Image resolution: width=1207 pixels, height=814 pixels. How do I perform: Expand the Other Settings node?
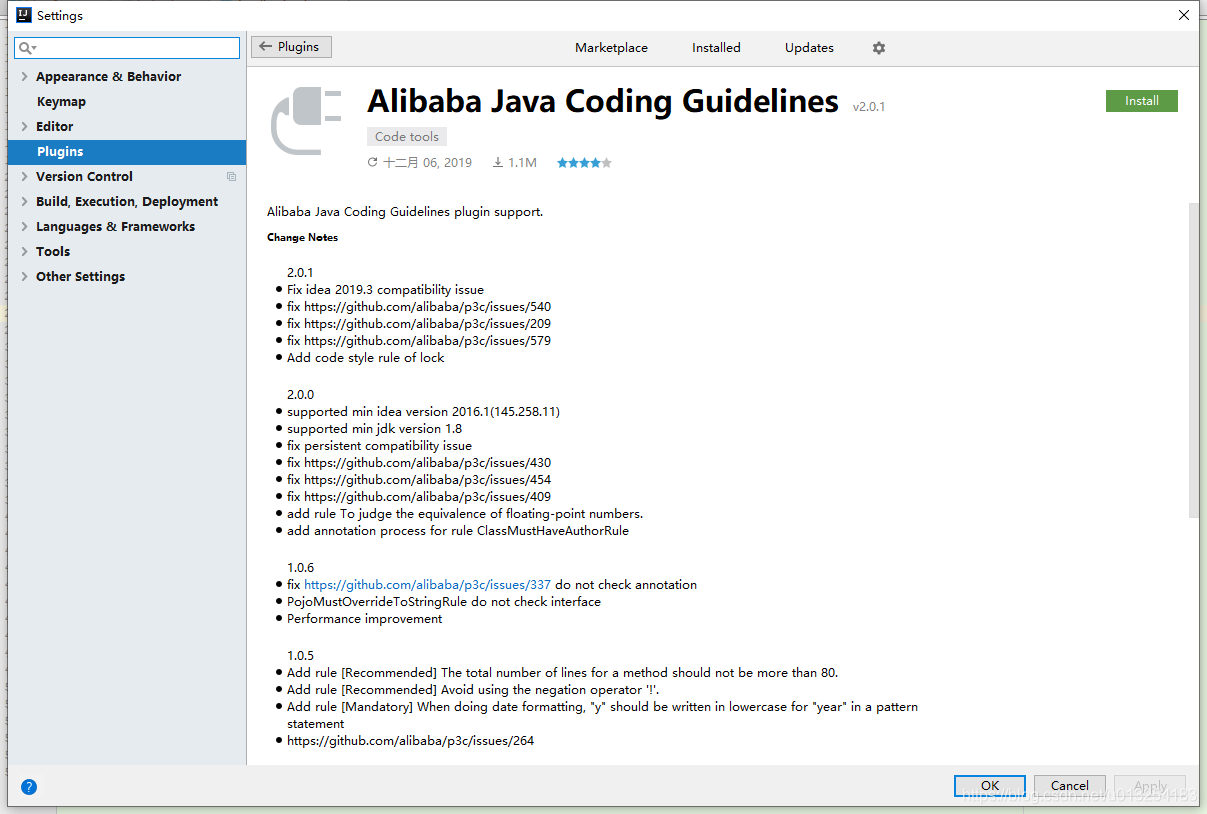point(24,277)
